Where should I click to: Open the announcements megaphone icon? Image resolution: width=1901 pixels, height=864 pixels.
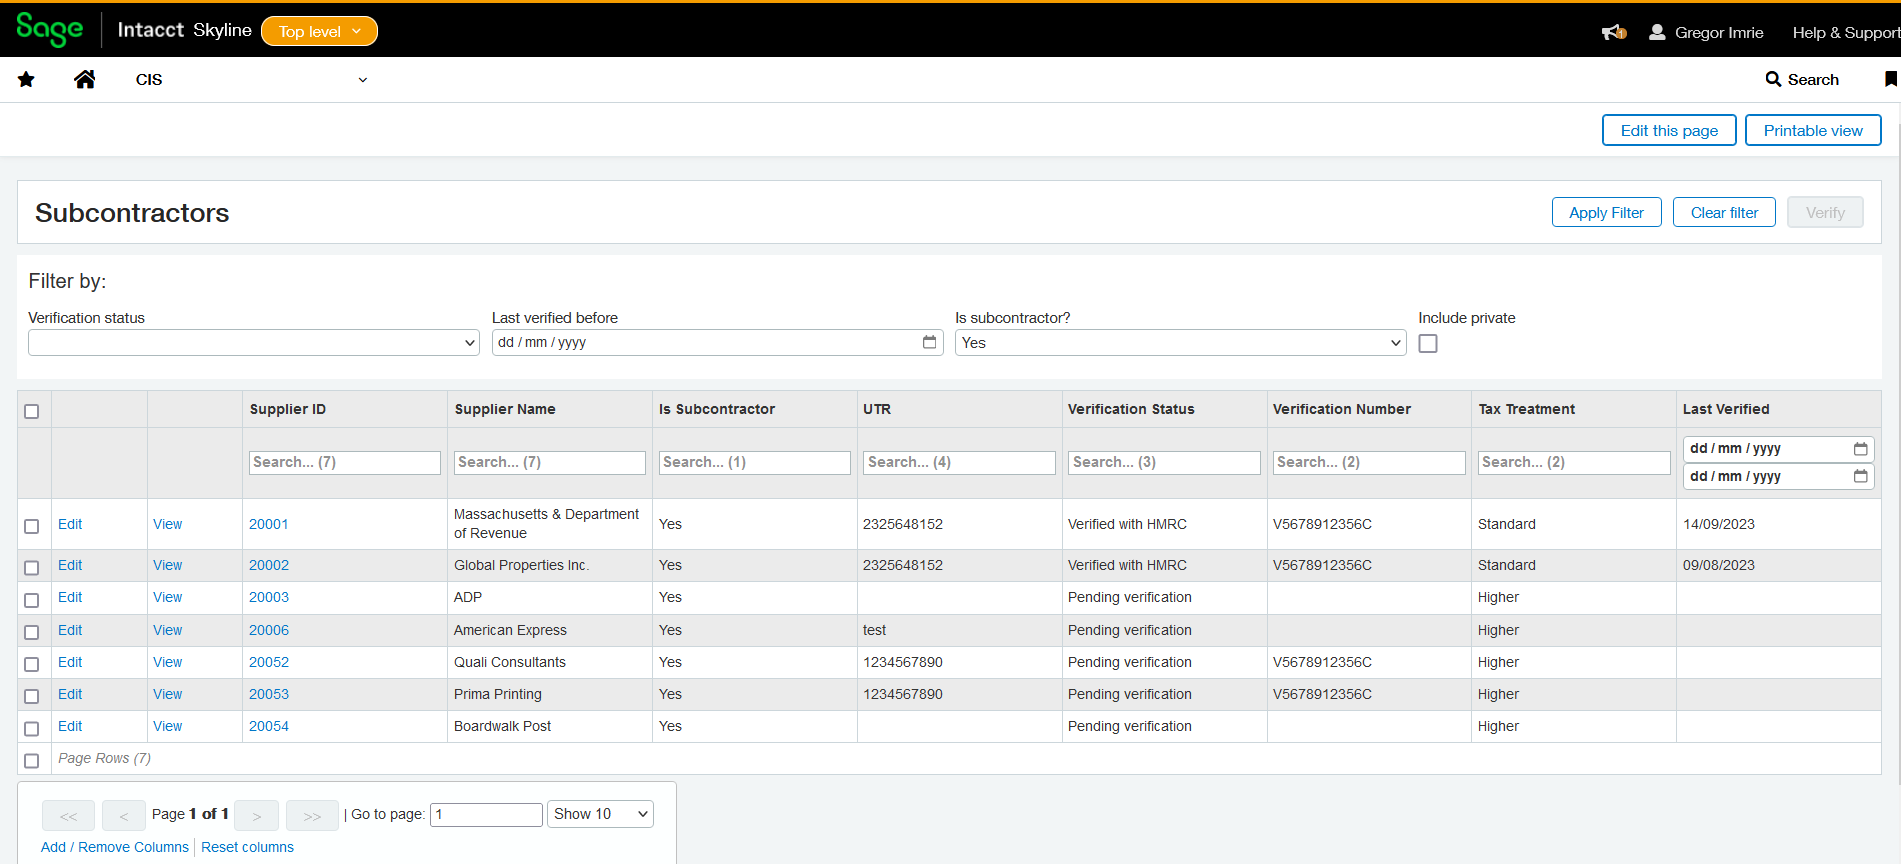pos(1613,33)
